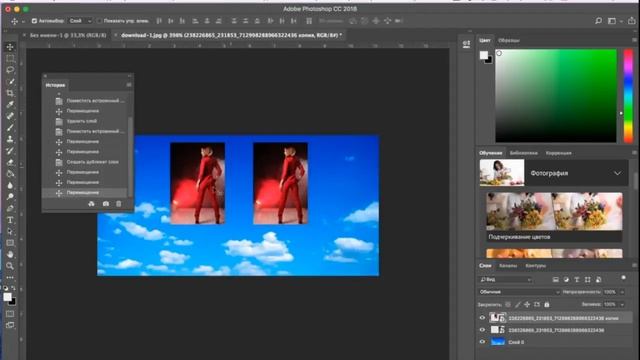This screenshot has height=360, width=640.
Task: Jump to Удалить слой history state
Action: [x=82, y=121]
